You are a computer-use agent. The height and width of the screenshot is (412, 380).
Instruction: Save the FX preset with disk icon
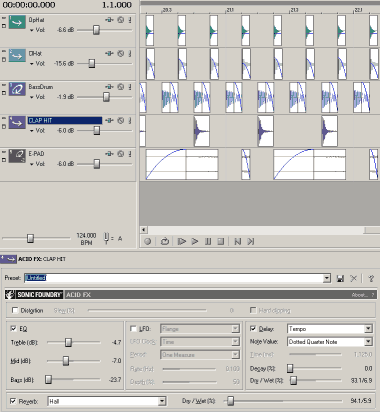point(340,278)
